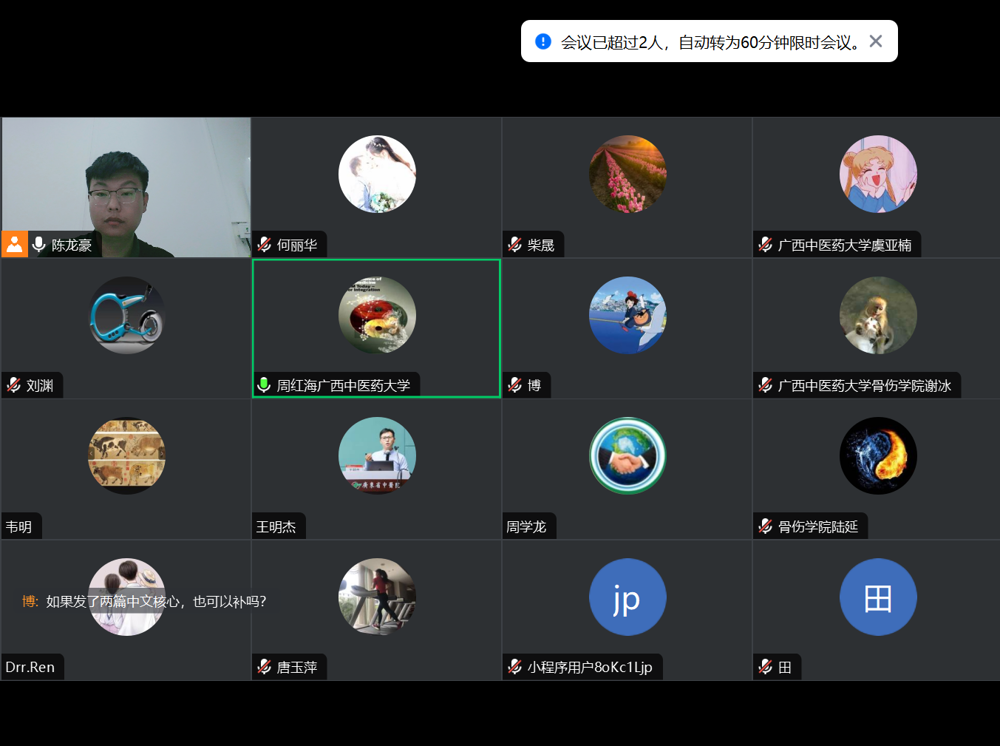The image size is (1000, 746).
Task: Click the active green mic icon of 周红海
Action: click(x=265, y=385)
